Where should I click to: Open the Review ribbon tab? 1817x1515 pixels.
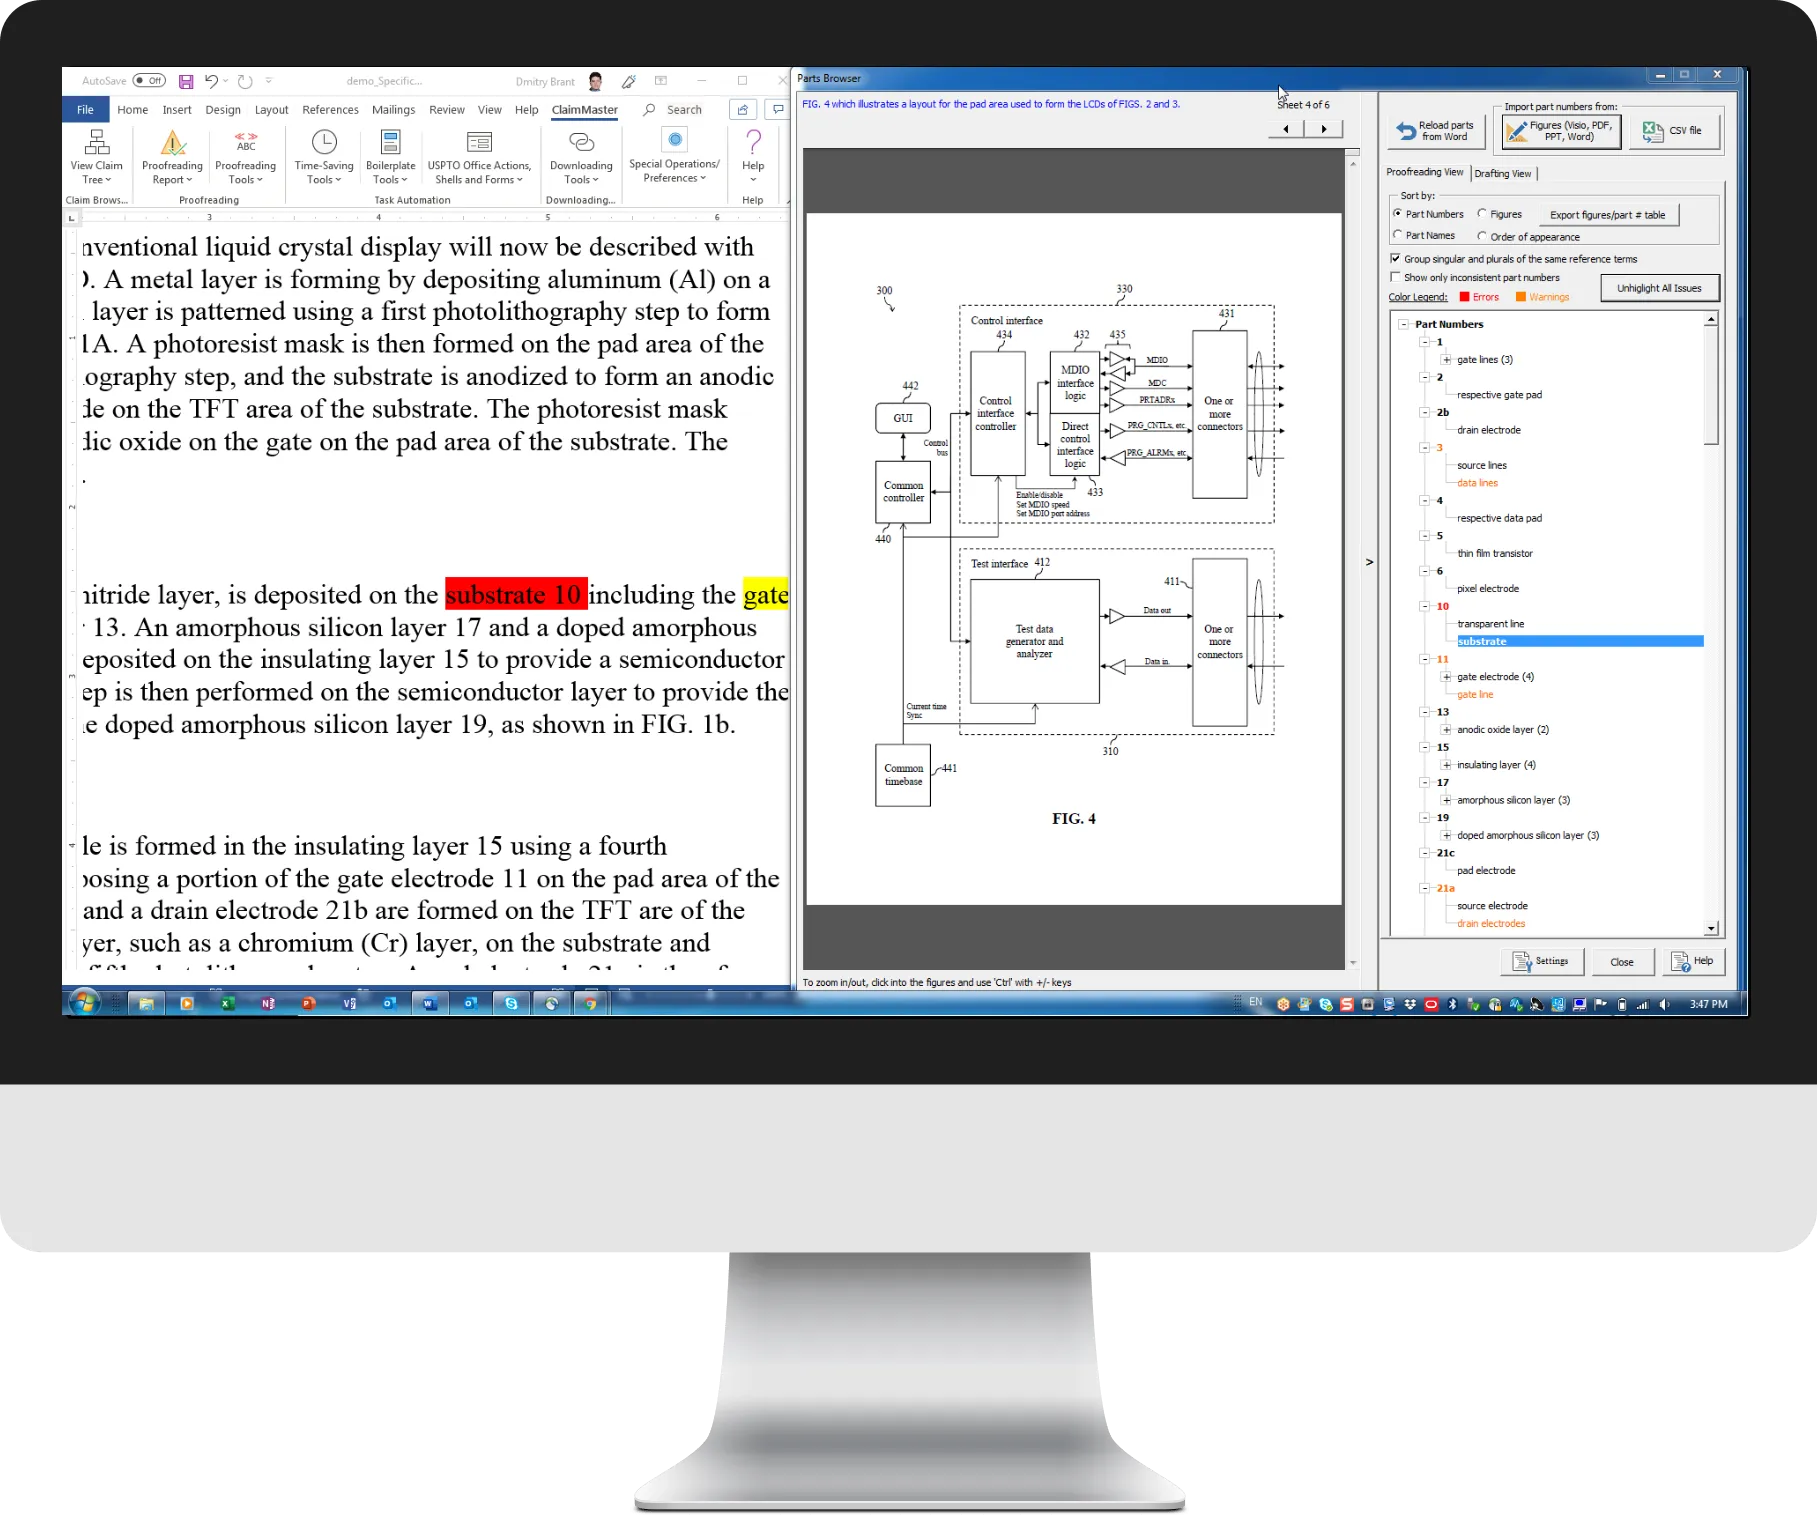tap(446, 110)
